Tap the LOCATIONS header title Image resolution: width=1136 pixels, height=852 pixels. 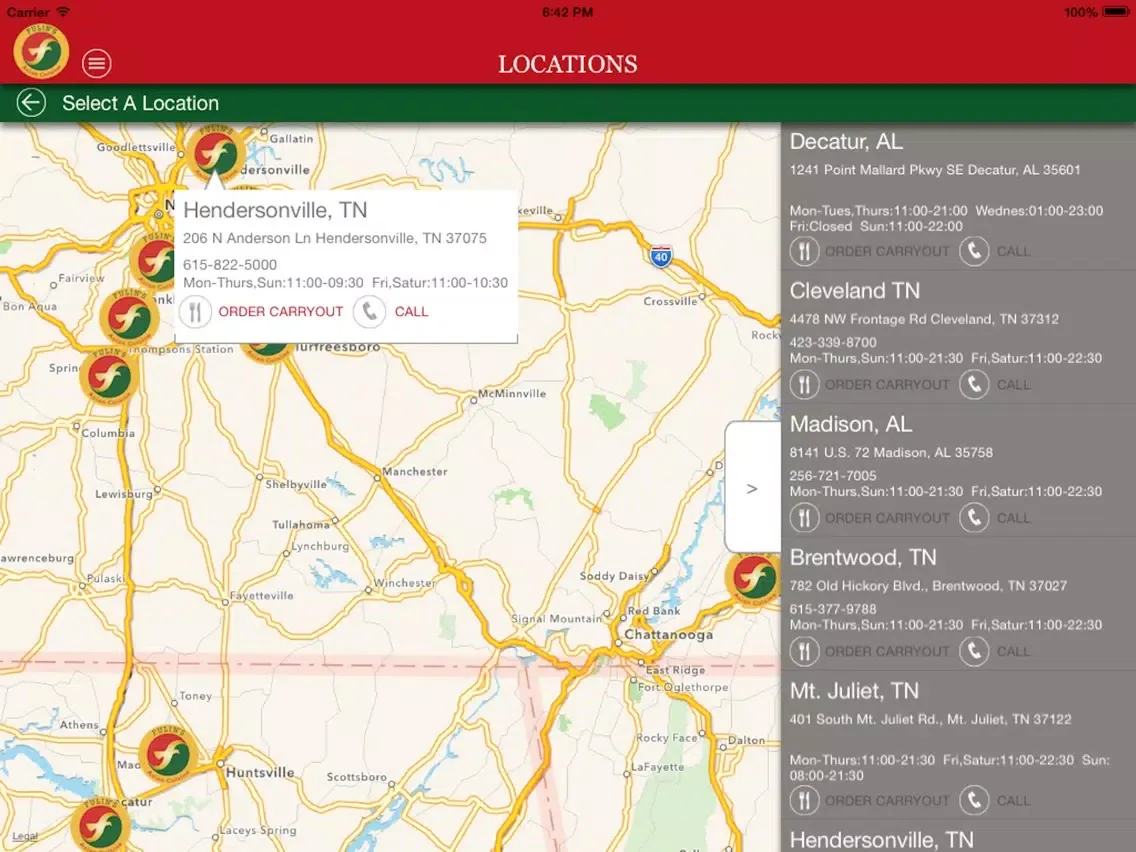(x=567, y=64)
